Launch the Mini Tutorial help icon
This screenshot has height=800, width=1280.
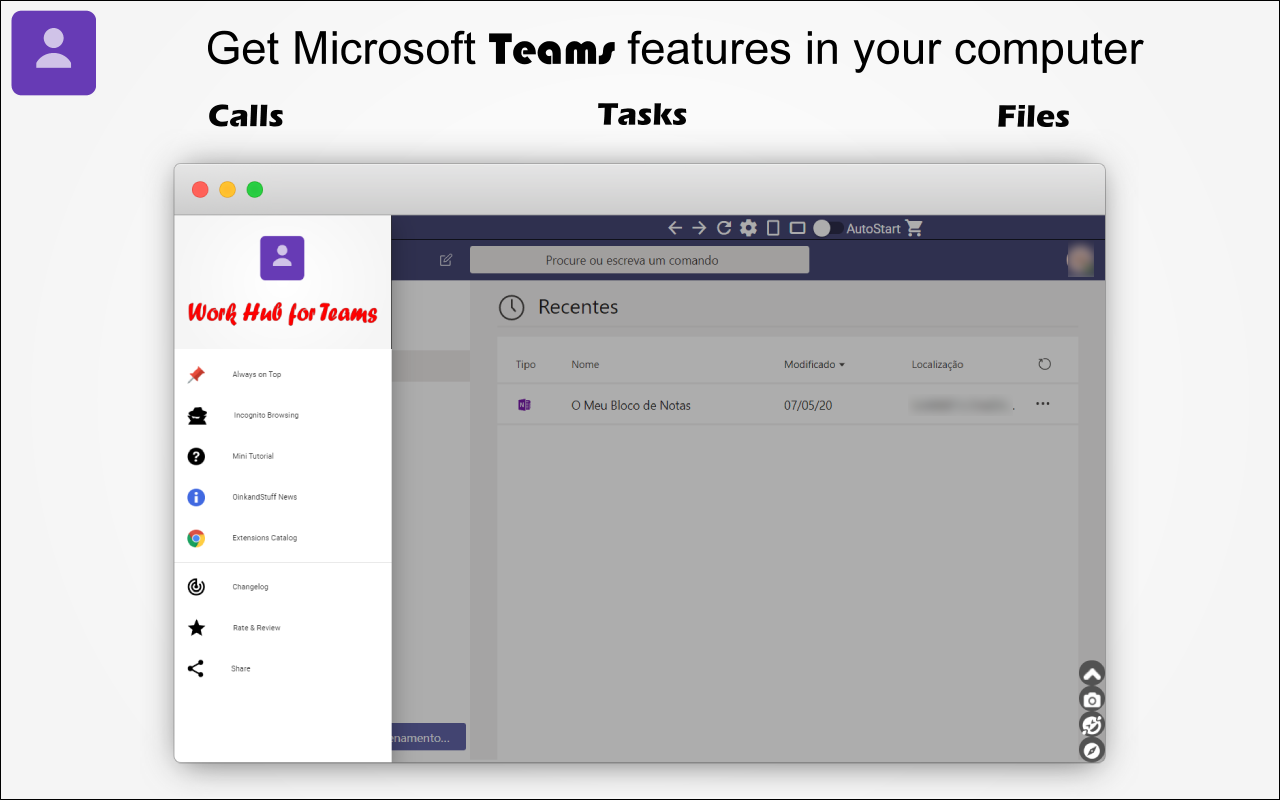coord(196,456)
